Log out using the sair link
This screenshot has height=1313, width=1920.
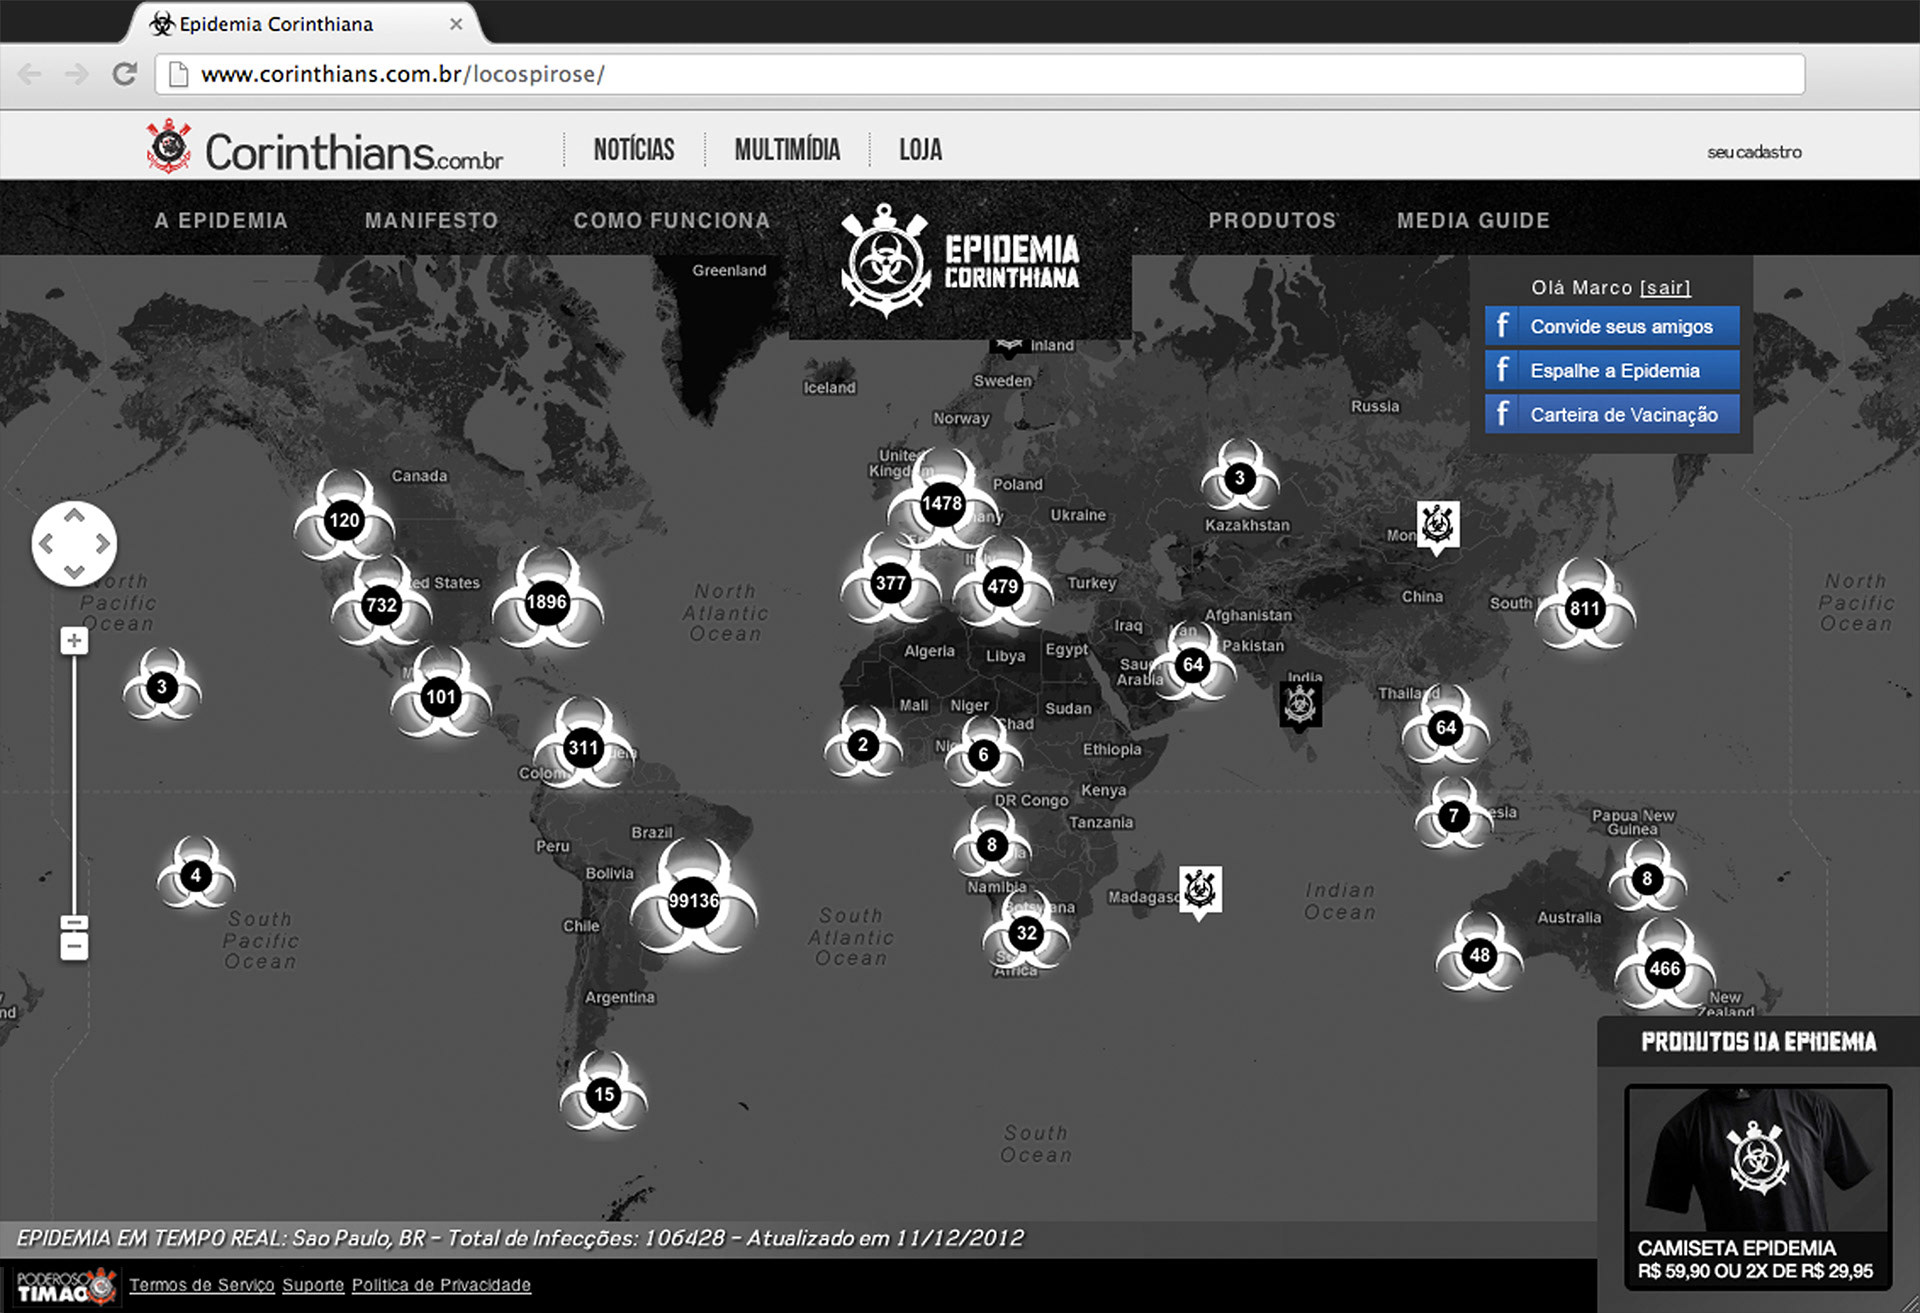coord(1665,288)
